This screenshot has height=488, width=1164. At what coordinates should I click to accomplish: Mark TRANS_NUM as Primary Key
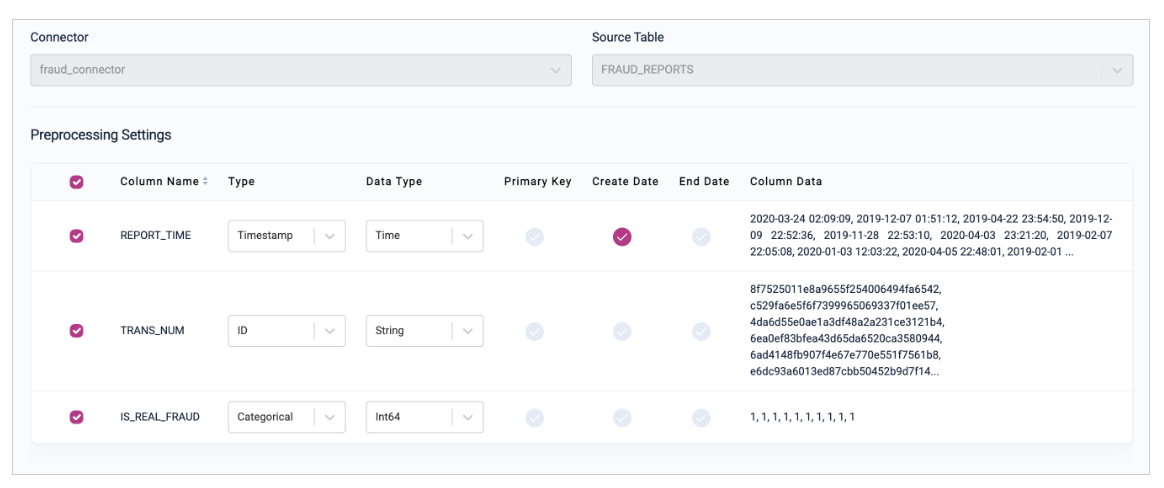coord(535,331)
